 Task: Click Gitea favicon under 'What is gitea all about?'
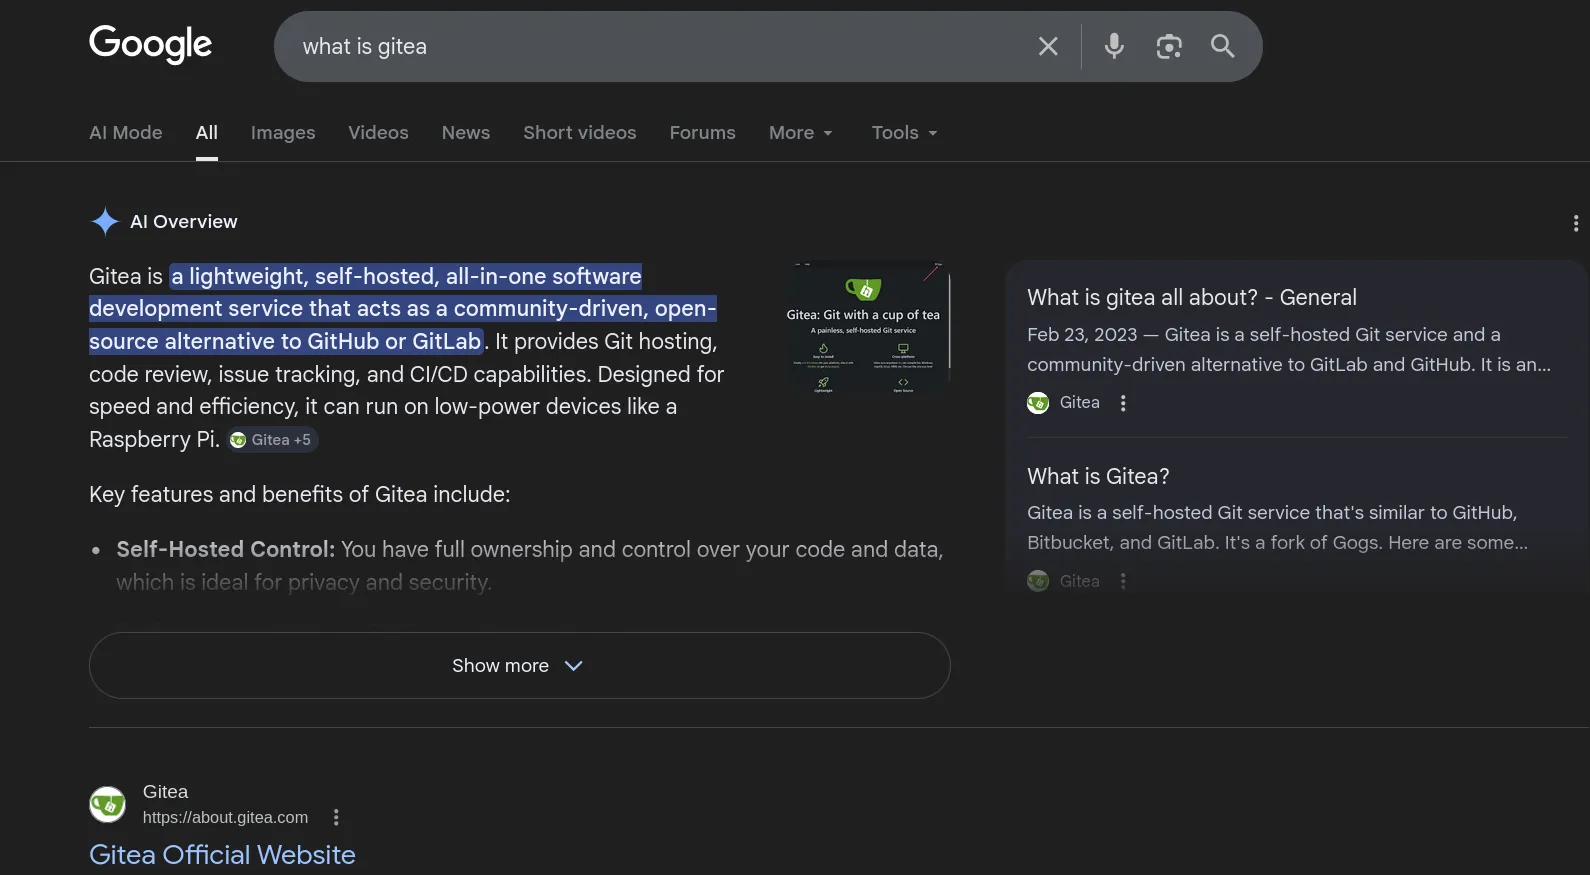[x=1038, y=403]
